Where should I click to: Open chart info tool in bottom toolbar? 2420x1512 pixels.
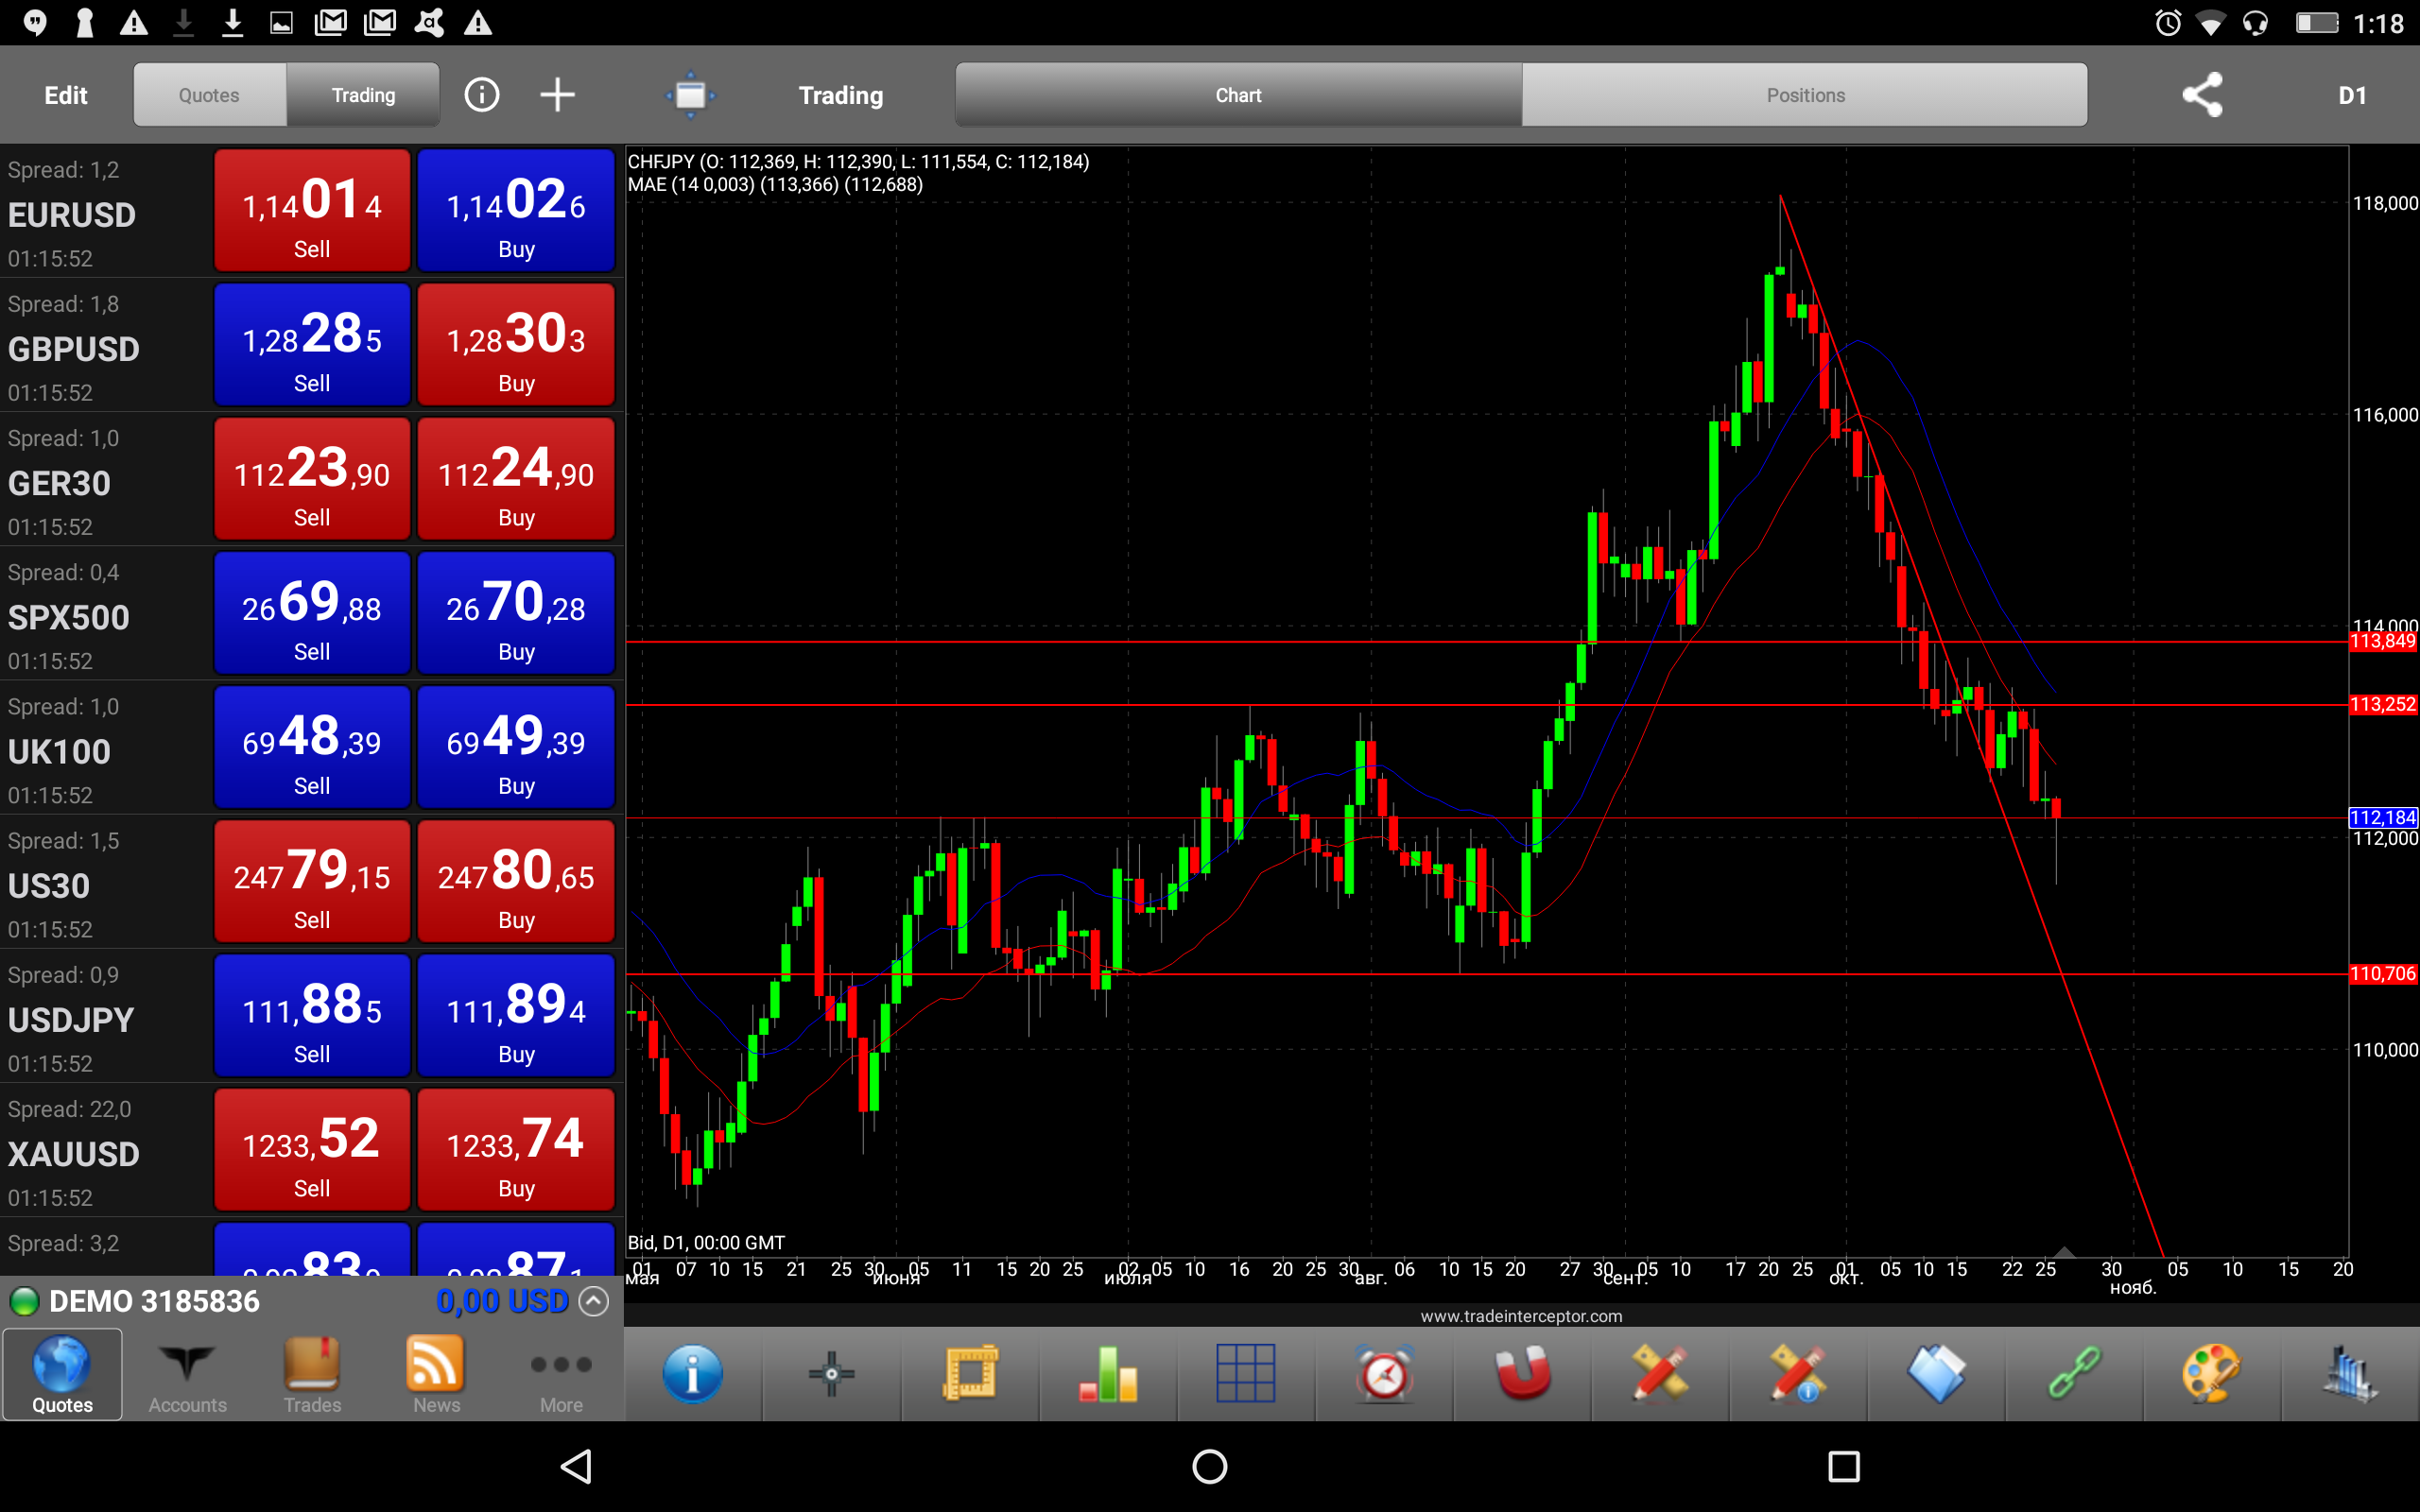(692, 1374)
